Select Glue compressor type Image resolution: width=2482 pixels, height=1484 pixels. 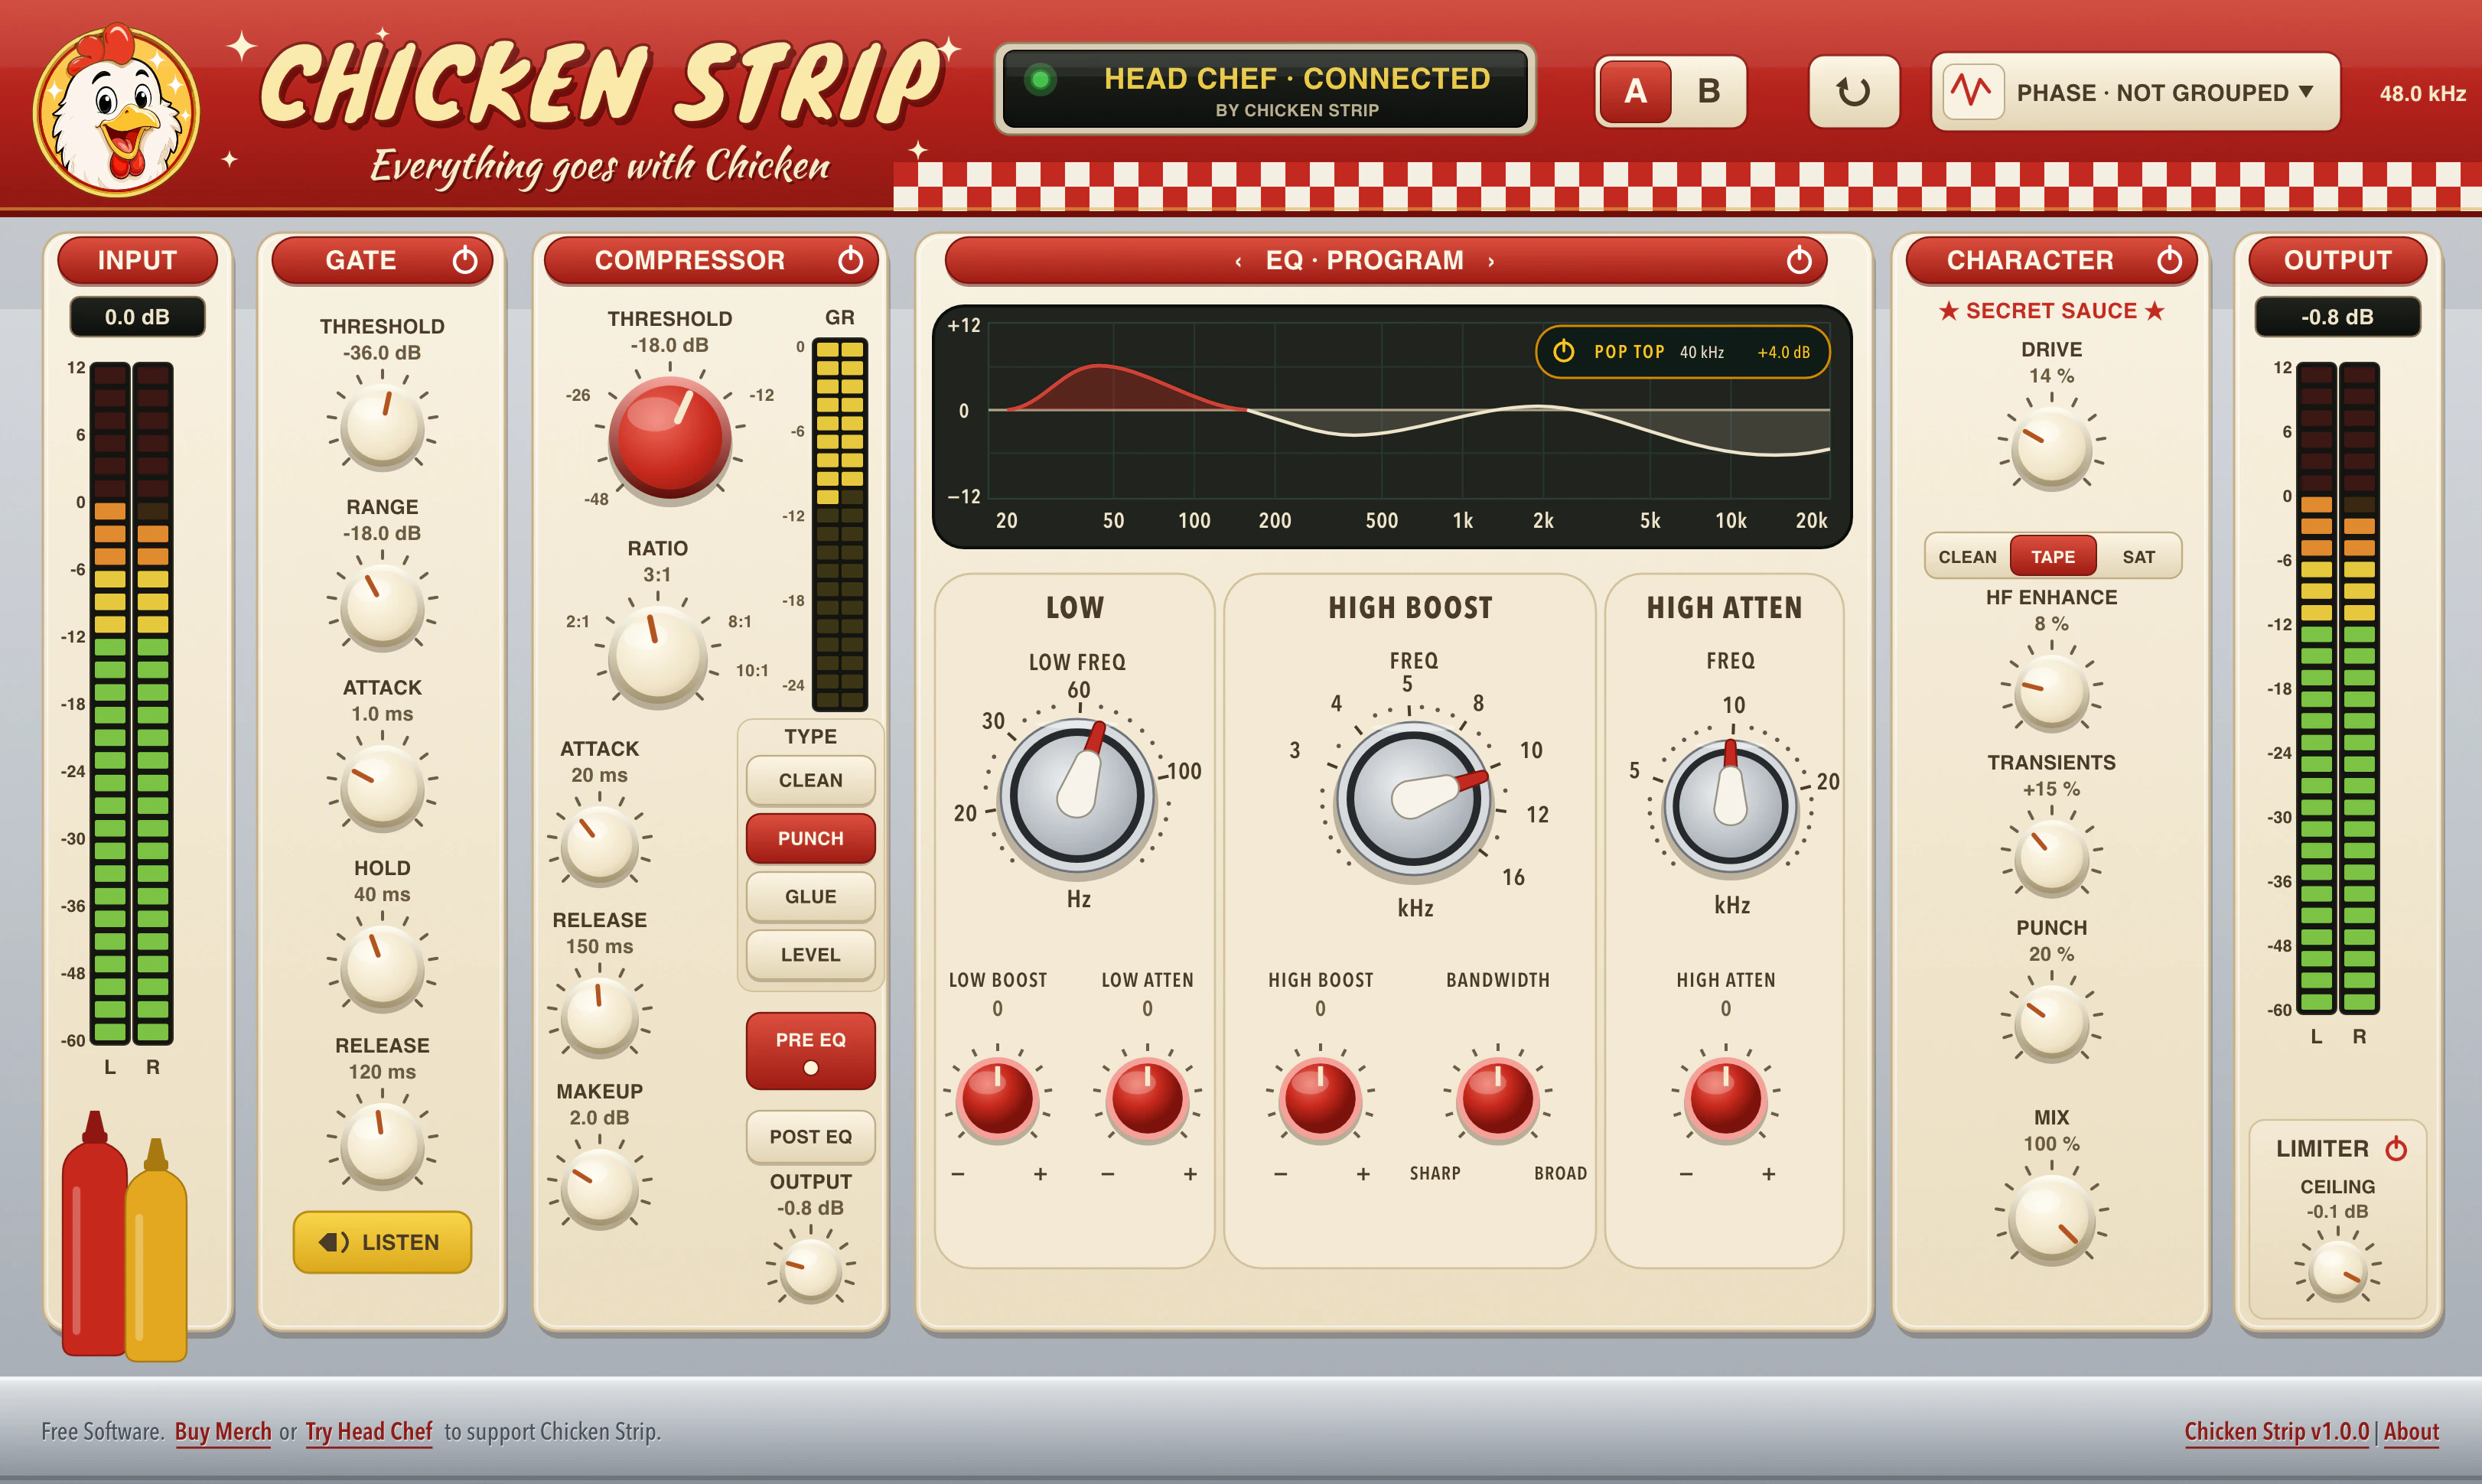pyautogui.click(x=810, y=896)
